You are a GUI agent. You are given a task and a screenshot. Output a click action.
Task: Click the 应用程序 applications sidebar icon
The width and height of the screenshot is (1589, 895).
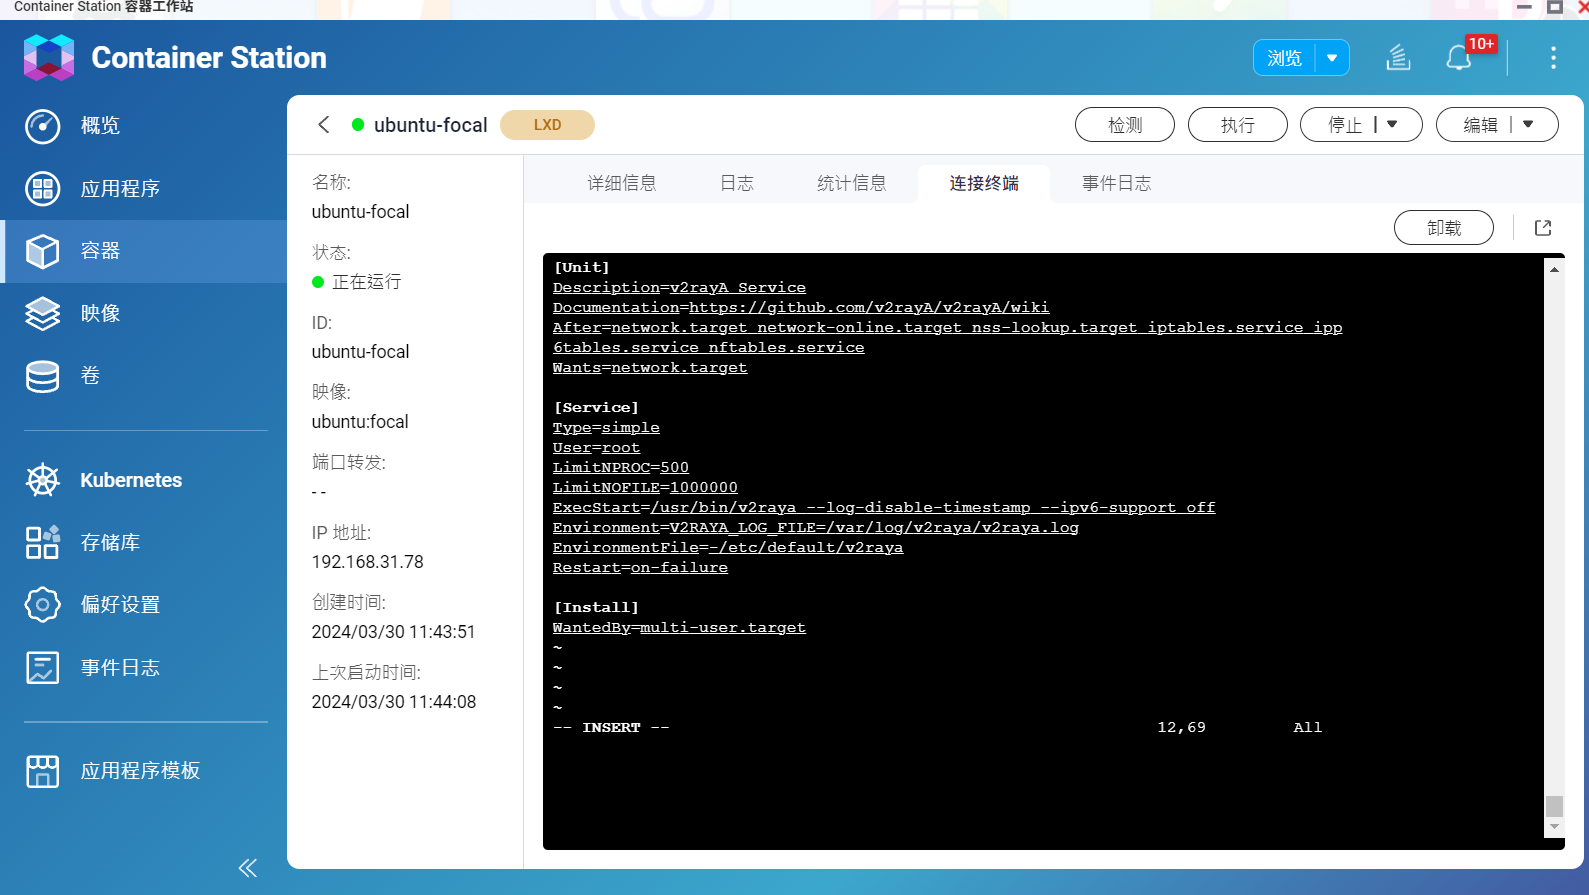(x=42, y=188)
